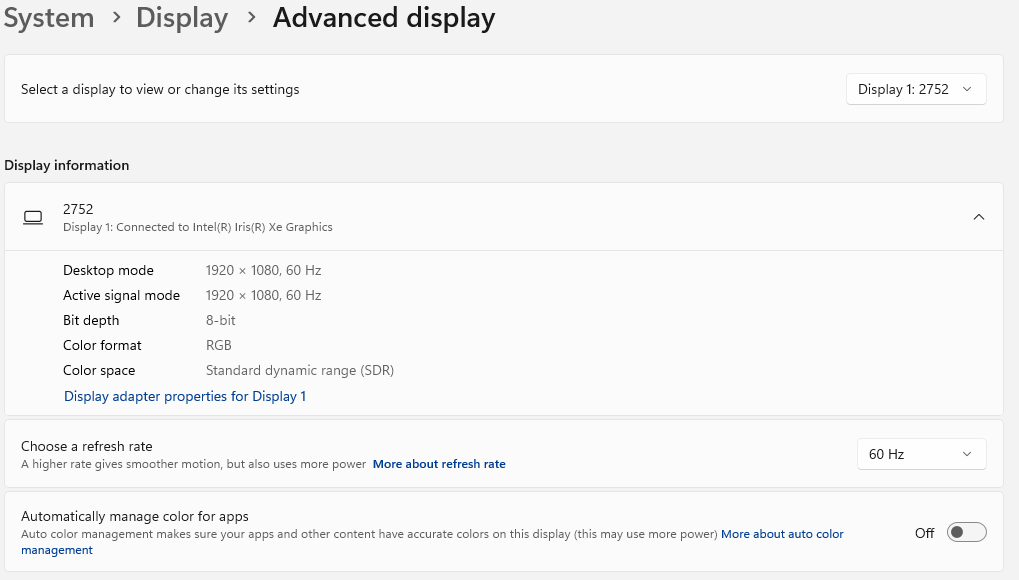This screenshot has width=1019, height=580.
Task: Select the Desktop mode resolution value
Action: (x=263, y=270)
